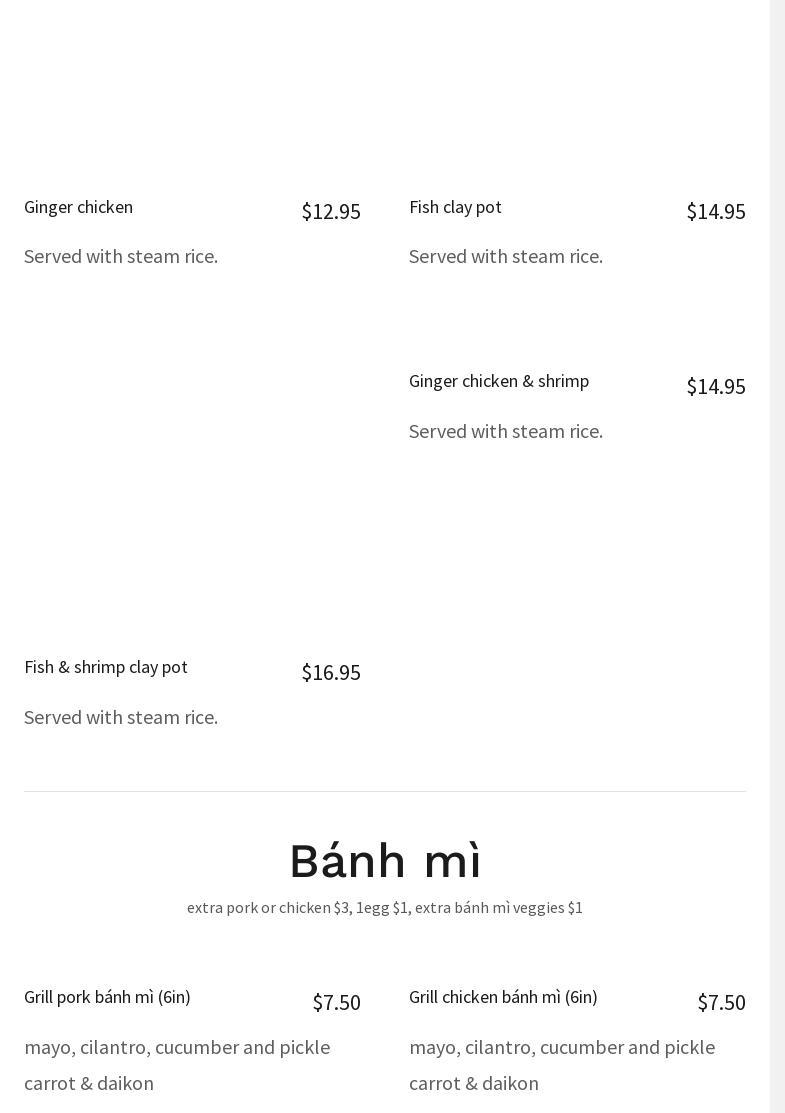Click the Ginger chicken & shrimp price
The image size is (785, 1113).
pyautogui.click(x=715, y=387)
